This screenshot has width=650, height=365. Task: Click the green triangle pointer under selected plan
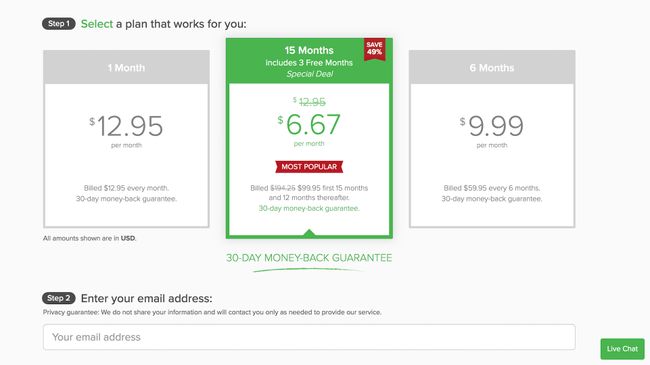[x=309, y=233]
